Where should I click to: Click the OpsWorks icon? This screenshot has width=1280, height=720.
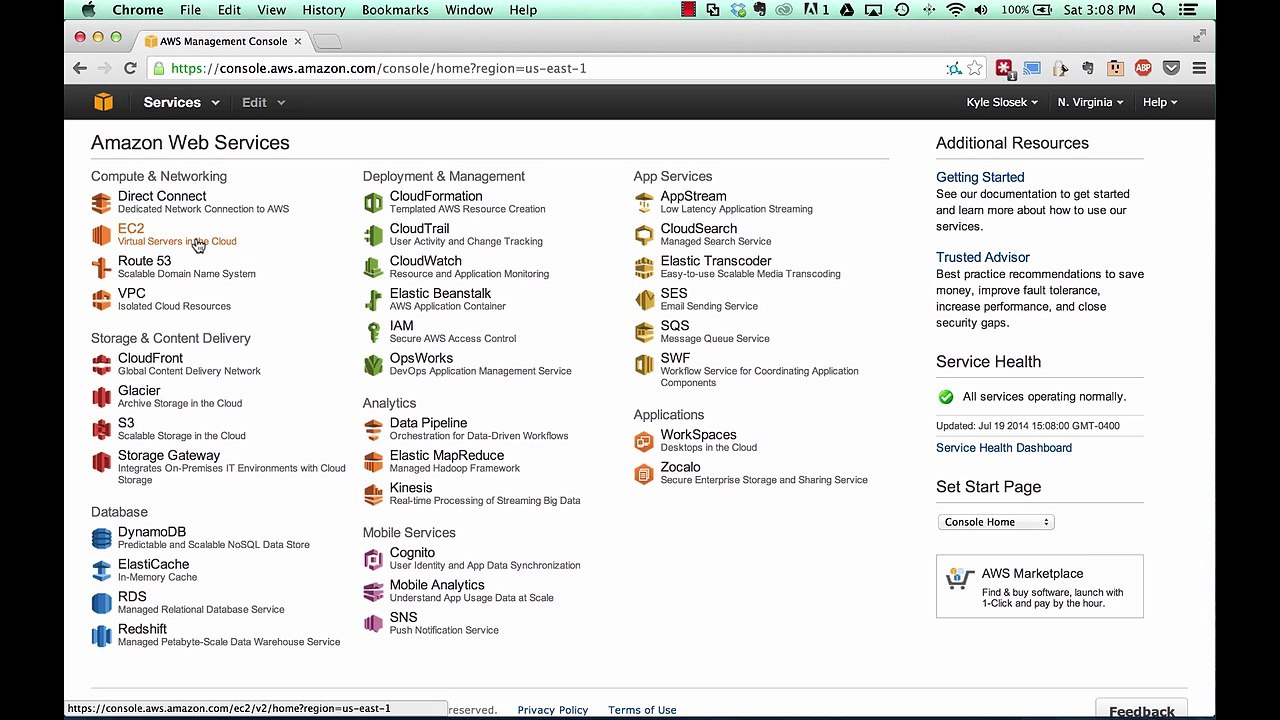373,365
